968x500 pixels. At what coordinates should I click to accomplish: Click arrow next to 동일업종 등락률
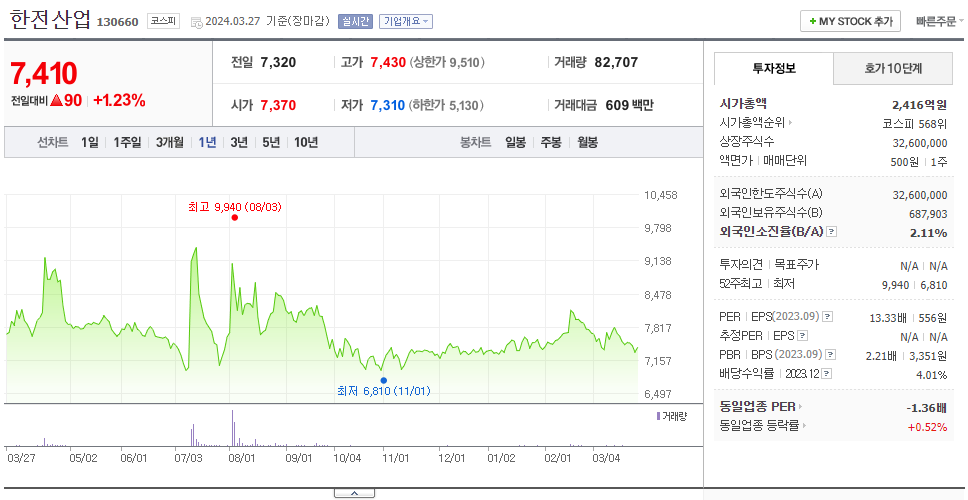pos(804,425)
